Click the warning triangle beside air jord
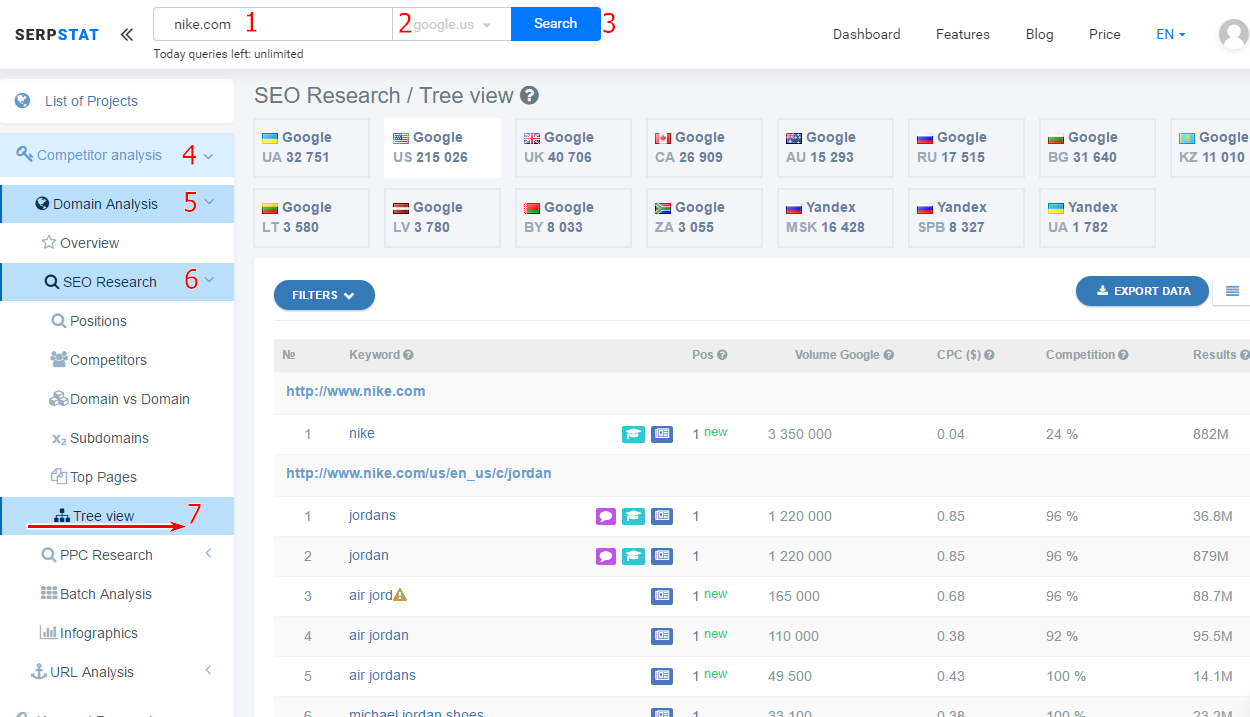The width and height of the screenshot is (1250, 717). tap(400, 594)
